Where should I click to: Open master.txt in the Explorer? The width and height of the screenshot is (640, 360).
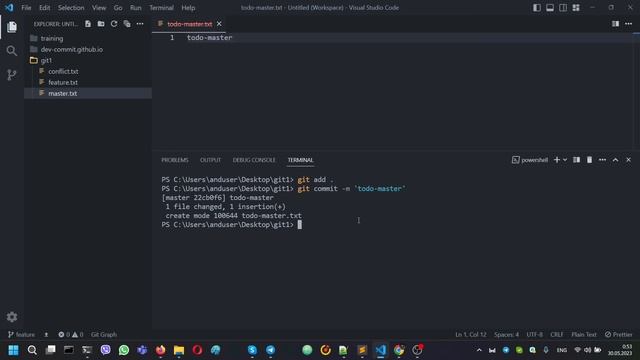(88, 93)
